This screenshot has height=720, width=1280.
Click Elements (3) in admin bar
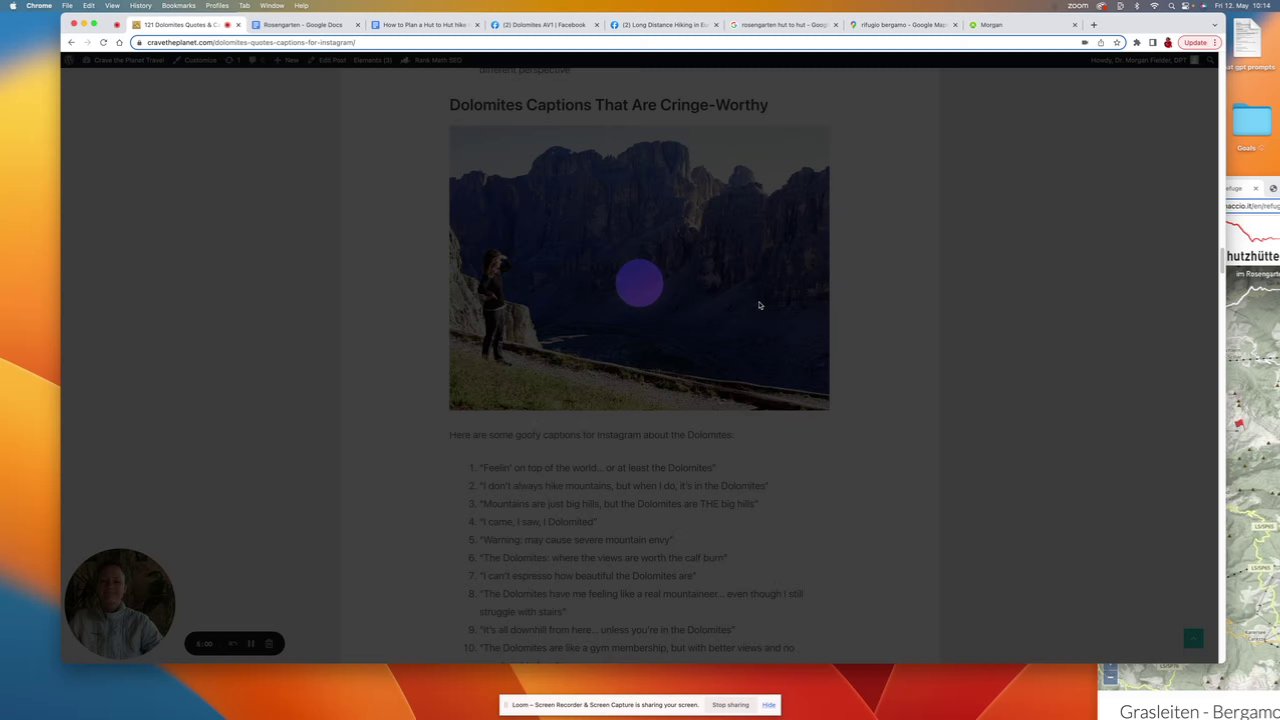pyautogui.click(x=372, y=60)
